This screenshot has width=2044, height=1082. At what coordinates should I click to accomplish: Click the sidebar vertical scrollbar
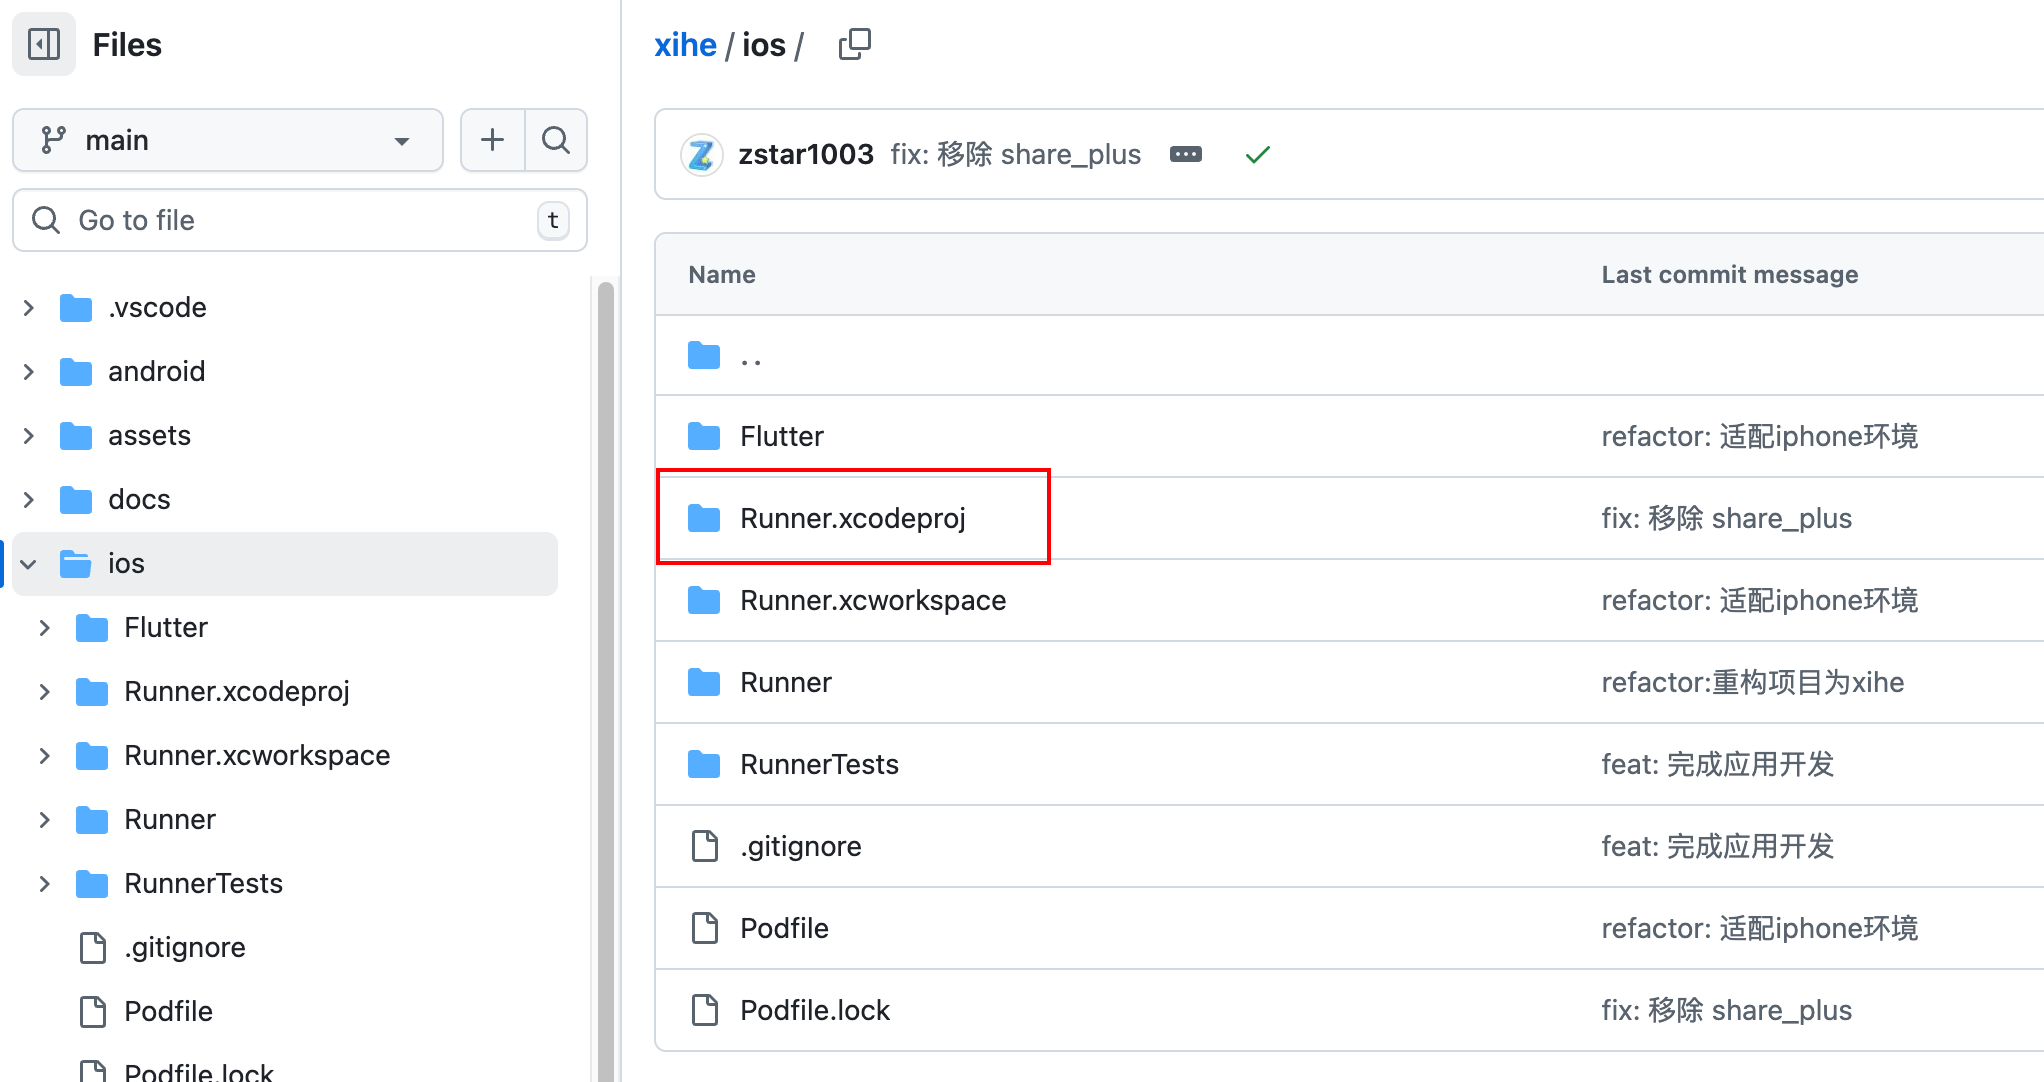[x=605, y=680]
